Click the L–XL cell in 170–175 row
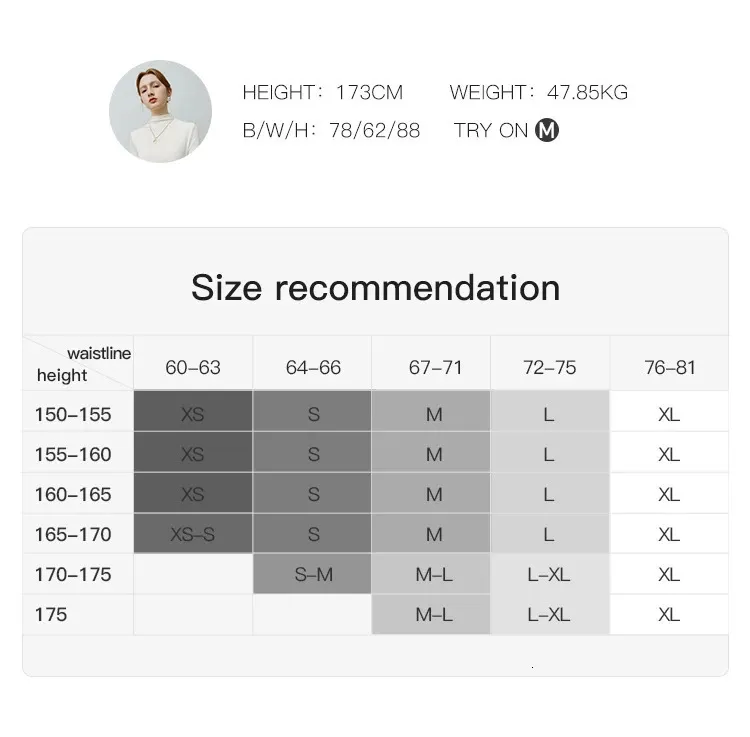The height and width of the screenshot is (737, 750). click(550, 574)
